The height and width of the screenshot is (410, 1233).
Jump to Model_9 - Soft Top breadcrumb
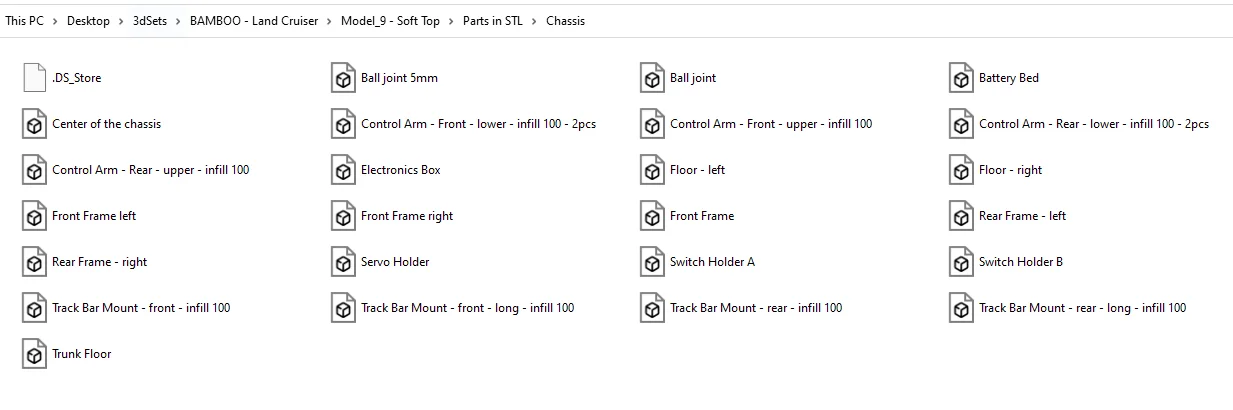tap(390, 21)
